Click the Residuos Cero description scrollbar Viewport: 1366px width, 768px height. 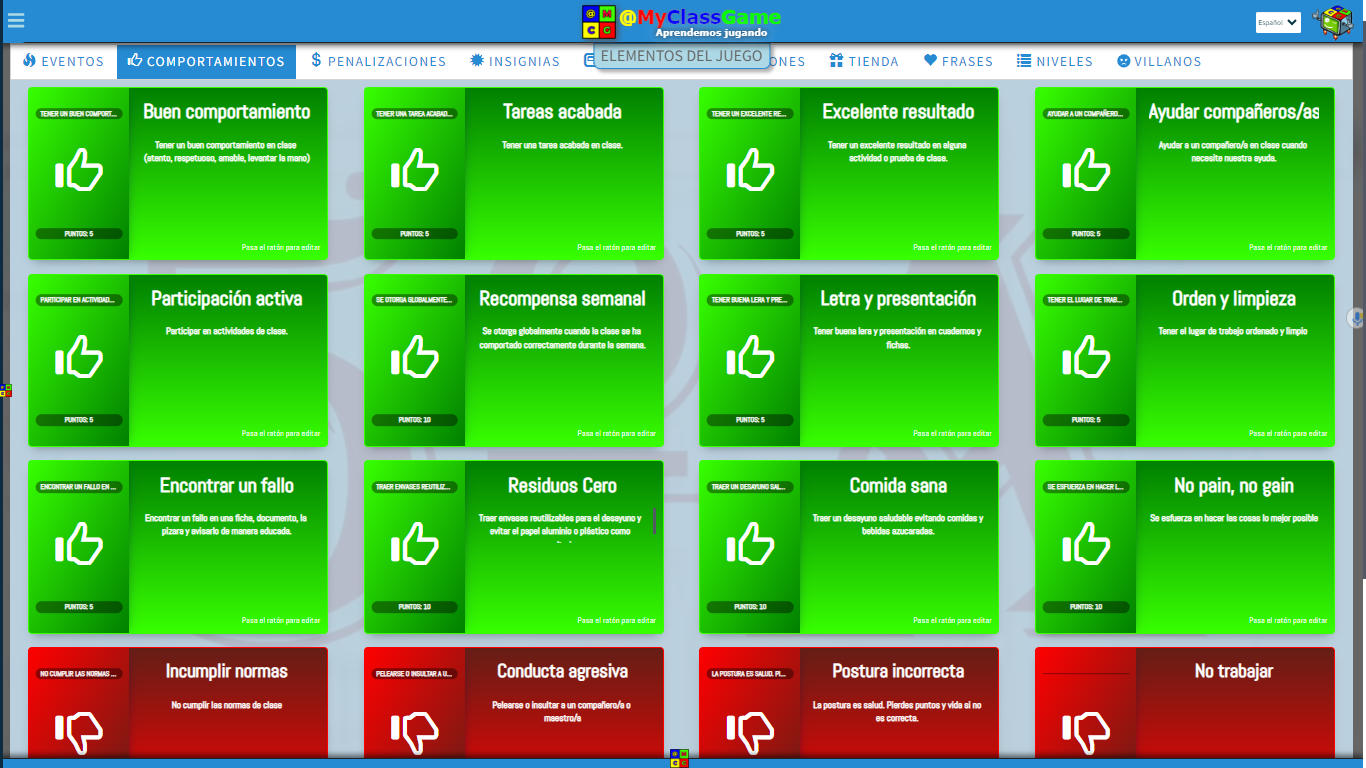[x=655, y=521]
